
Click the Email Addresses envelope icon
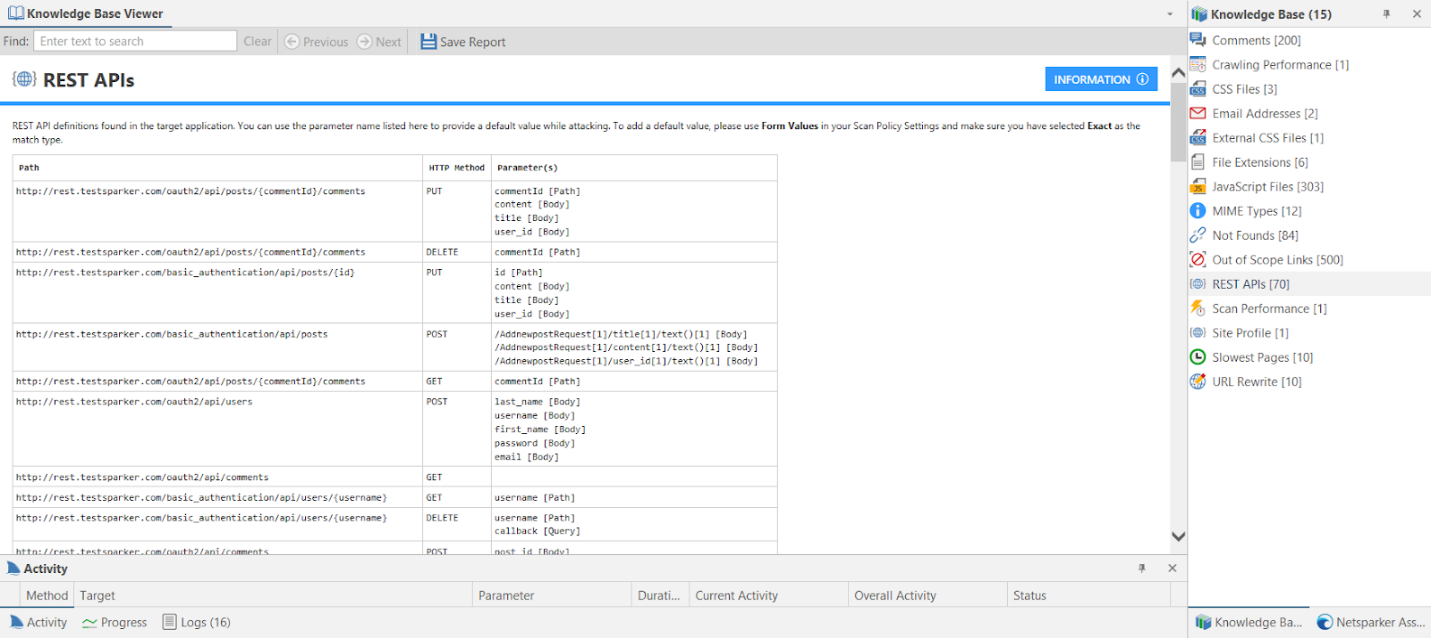1197,113
